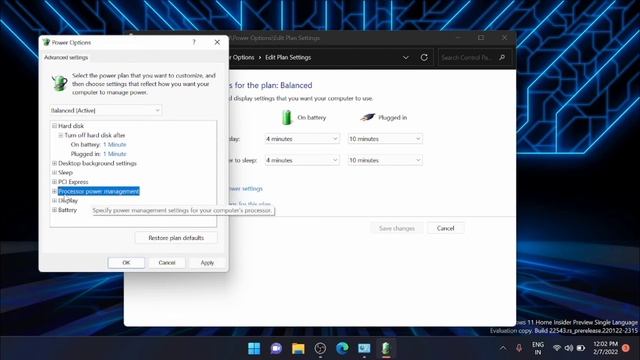
Task: Expand the Sleep tree node
Action: (x=54, y=173)
